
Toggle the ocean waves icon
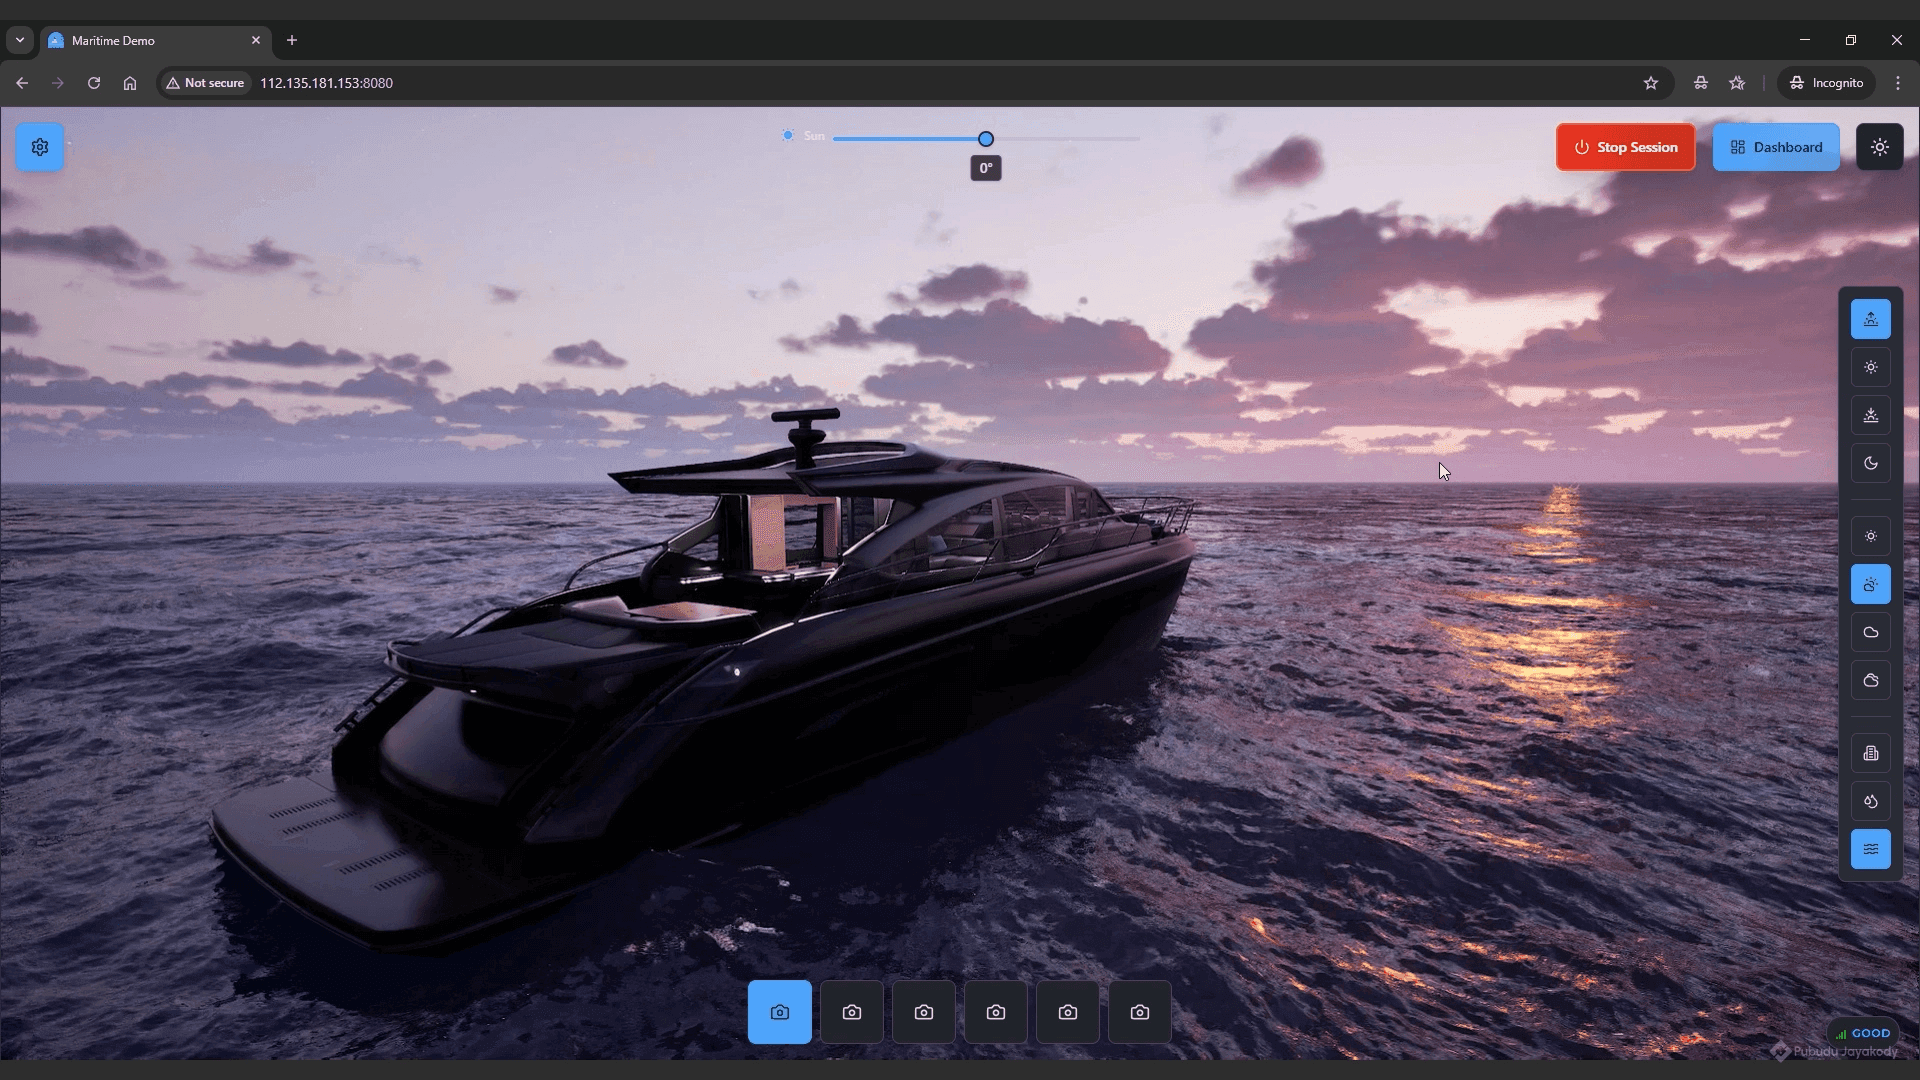click(x=1870, y=849)
